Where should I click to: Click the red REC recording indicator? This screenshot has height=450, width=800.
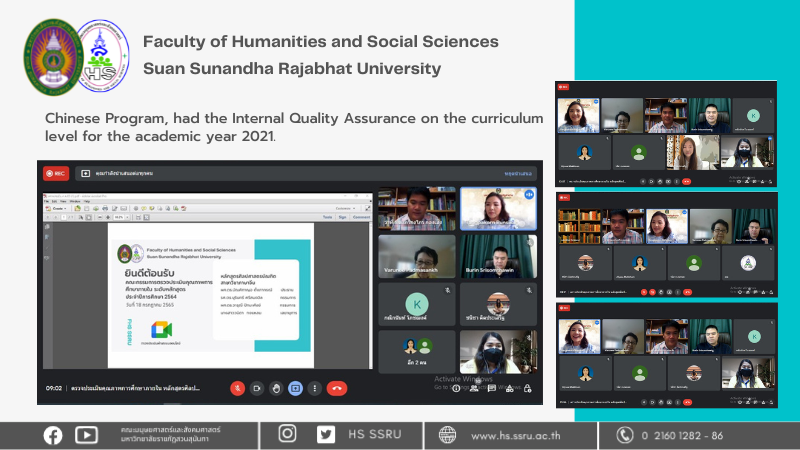55,172
